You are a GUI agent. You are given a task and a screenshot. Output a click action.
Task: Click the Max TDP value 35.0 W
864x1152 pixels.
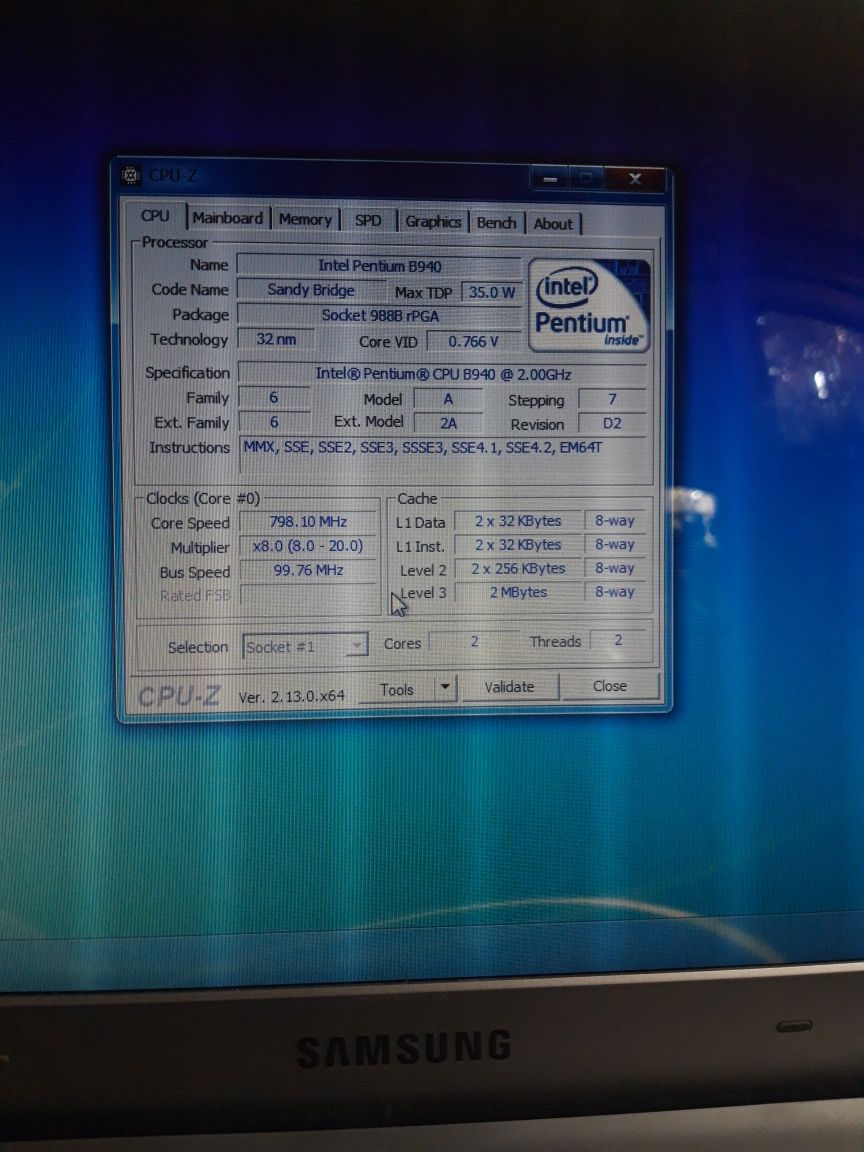pyautogui.click(x=492, y=292)
